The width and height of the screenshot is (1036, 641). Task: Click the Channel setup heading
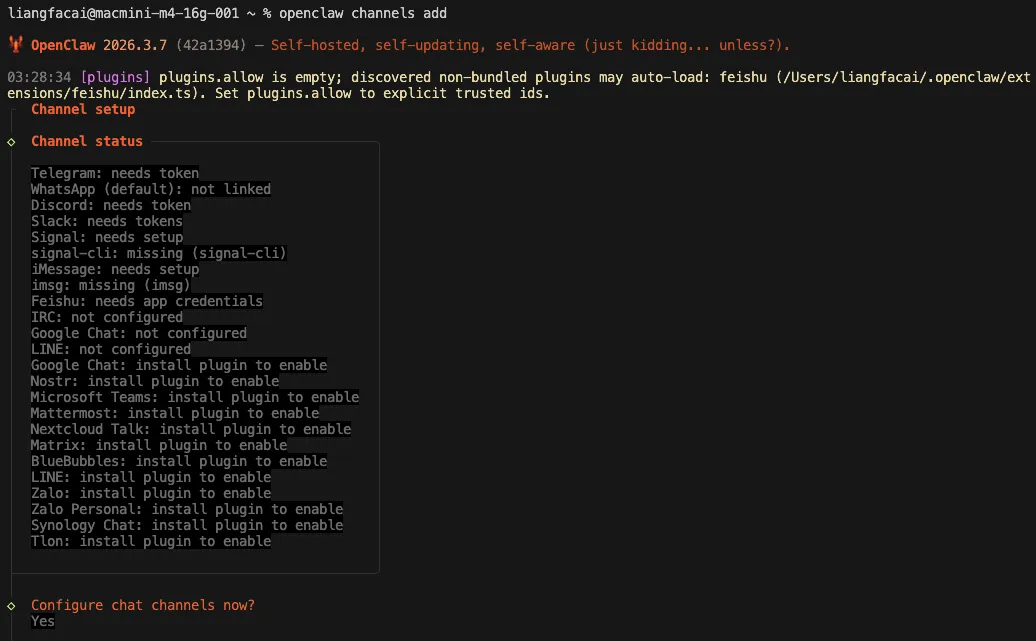pos(83,109)
